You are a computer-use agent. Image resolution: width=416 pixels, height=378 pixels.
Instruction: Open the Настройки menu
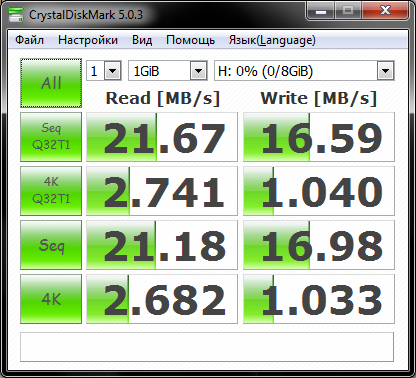[x=88, y=40]
